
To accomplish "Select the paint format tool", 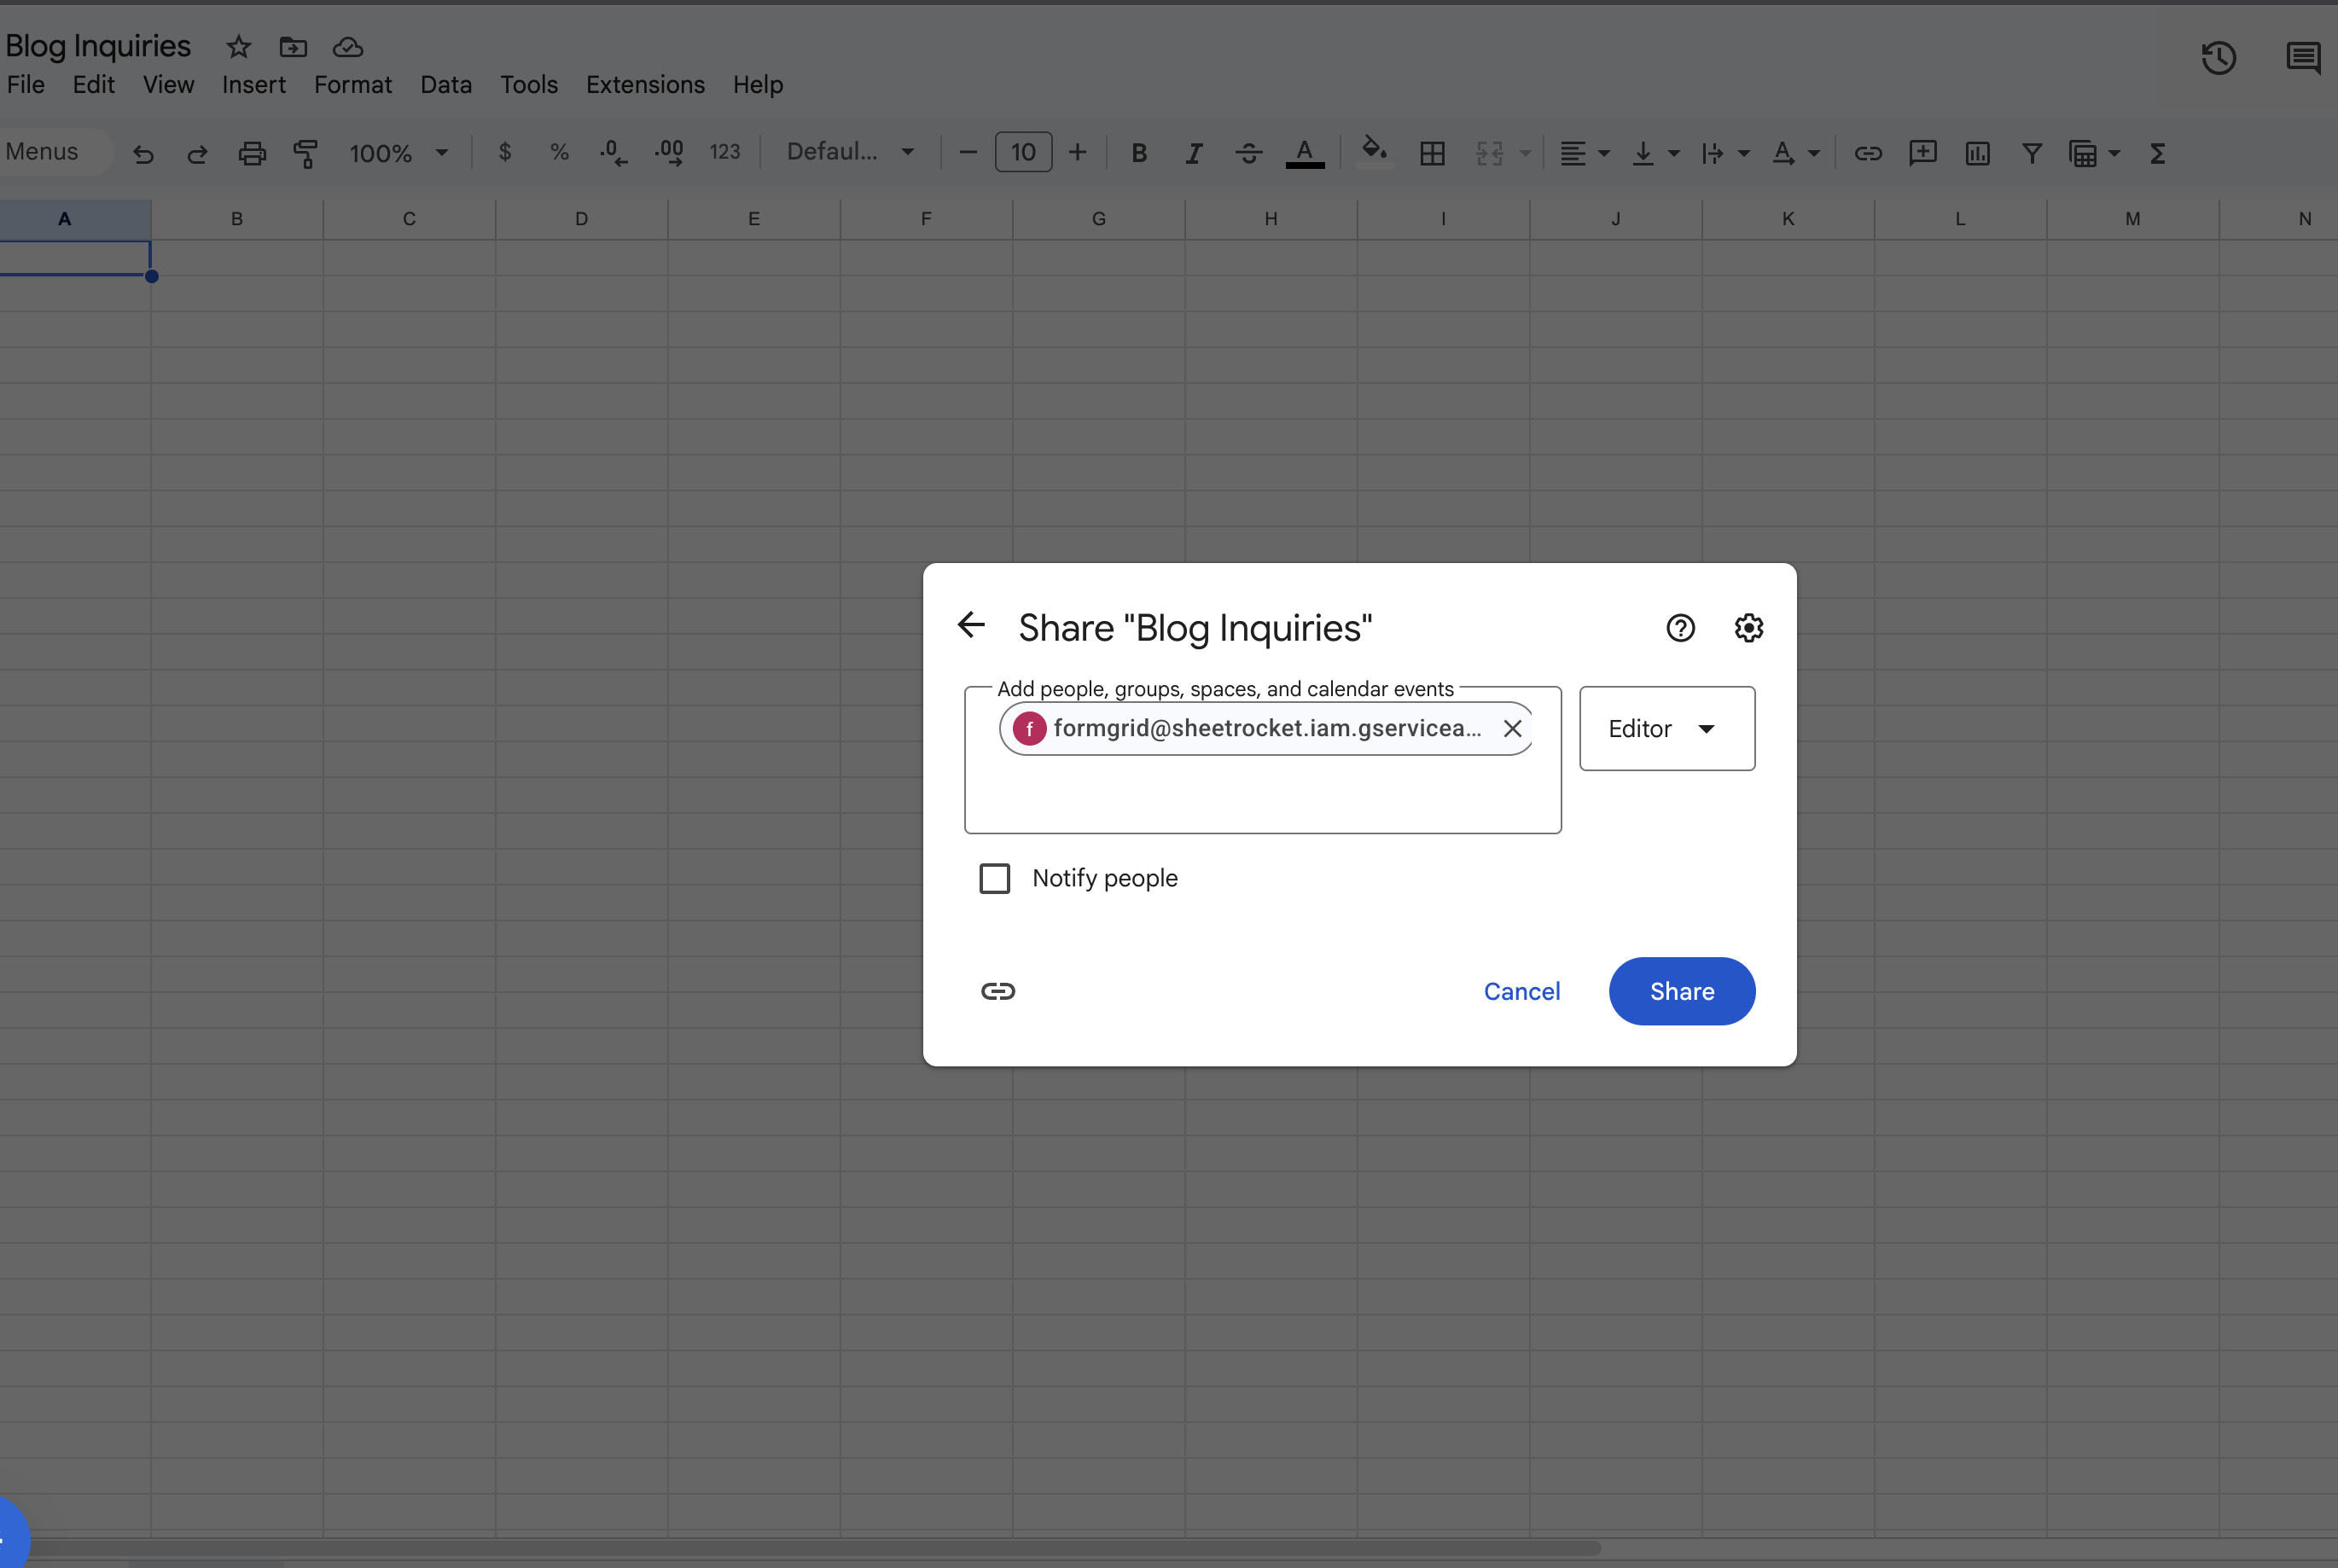I will pyautogui.click(x=306, y=153).
